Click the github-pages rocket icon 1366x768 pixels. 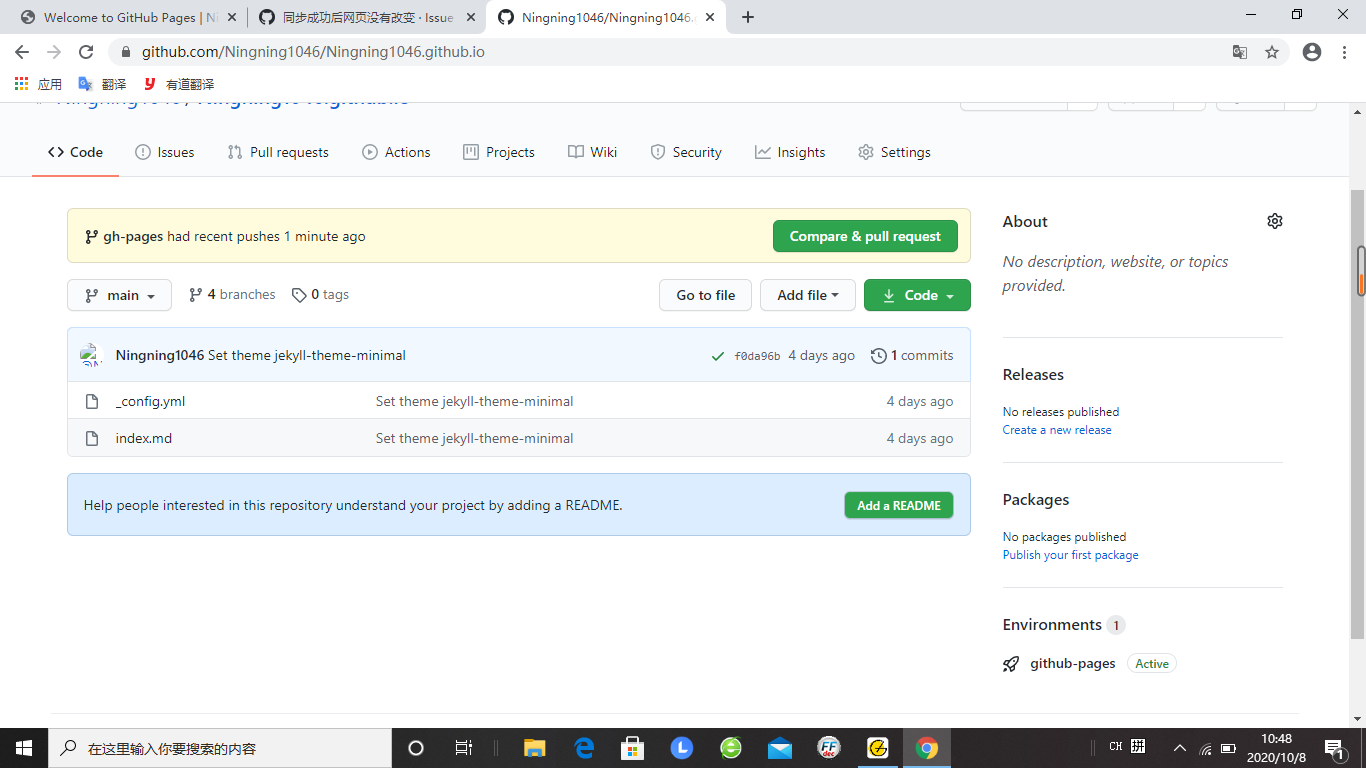pos(1011,663)
